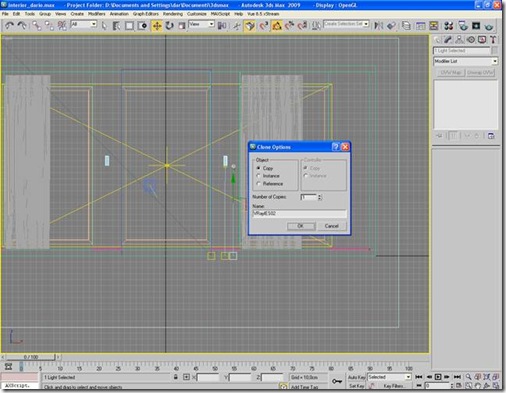Click the Key Filters button
This screenshot has width=506, height=393.
394,386
